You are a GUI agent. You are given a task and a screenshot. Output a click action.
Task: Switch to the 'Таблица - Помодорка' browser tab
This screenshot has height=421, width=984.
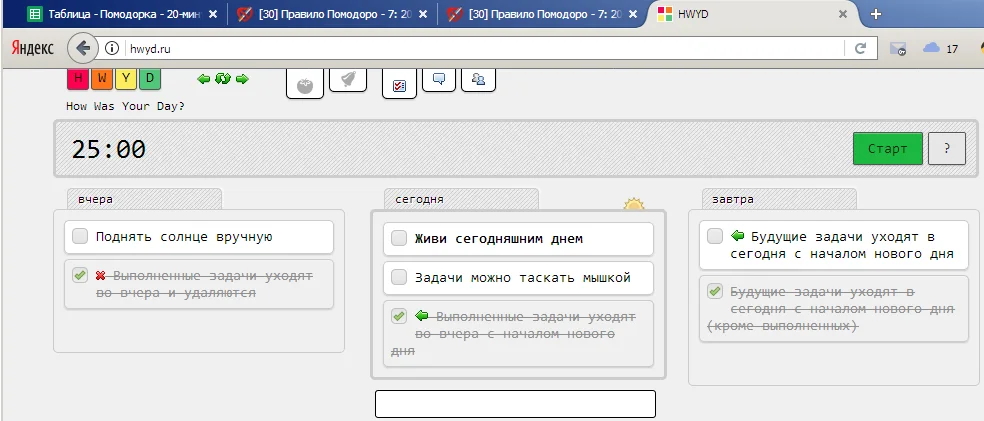[x=113, y=14]
